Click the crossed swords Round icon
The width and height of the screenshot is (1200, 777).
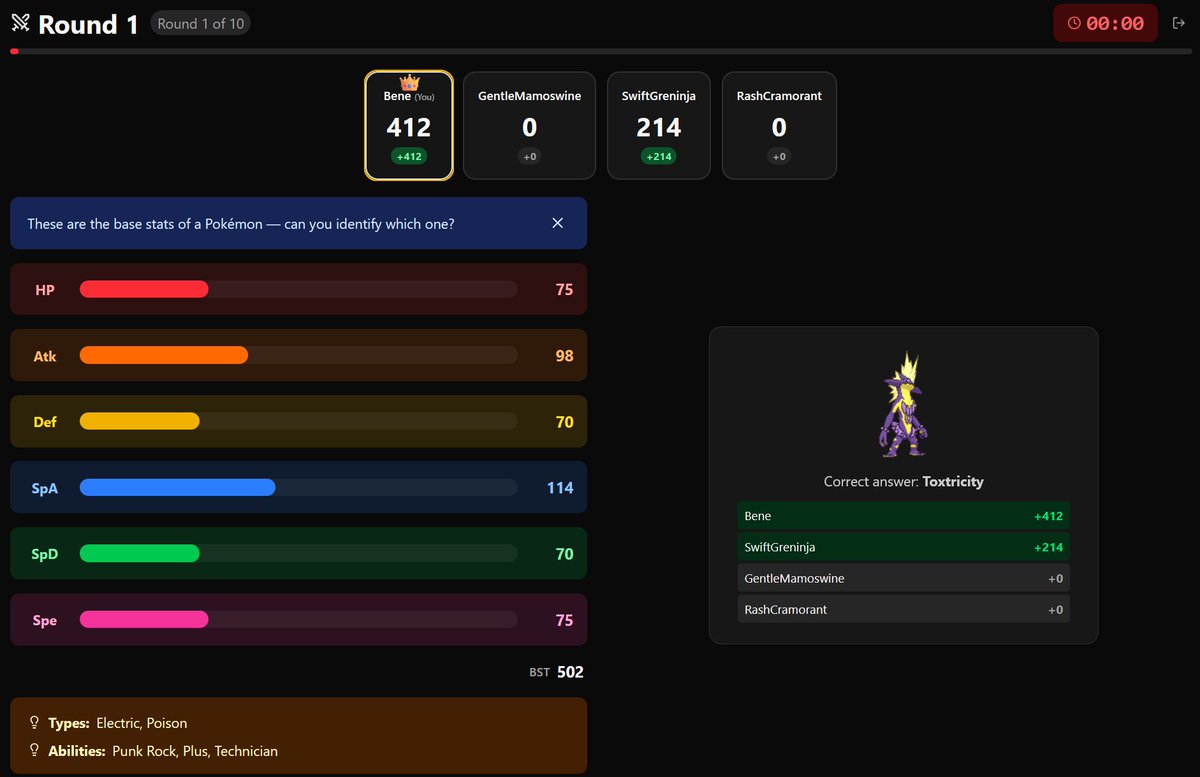20,24
